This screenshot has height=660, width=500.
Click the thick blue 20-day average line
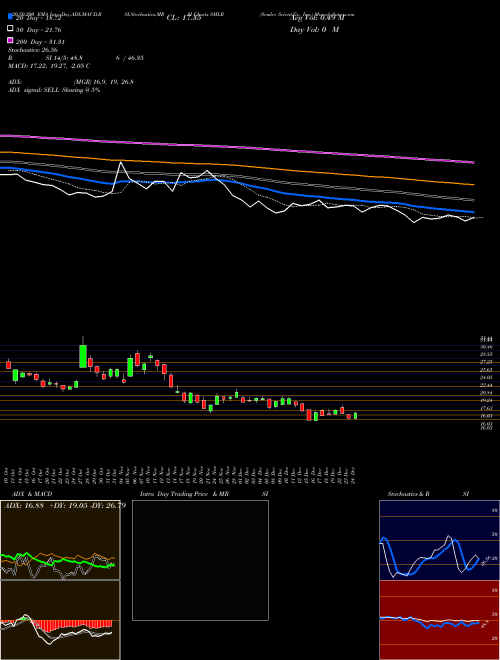coord(236,183)
